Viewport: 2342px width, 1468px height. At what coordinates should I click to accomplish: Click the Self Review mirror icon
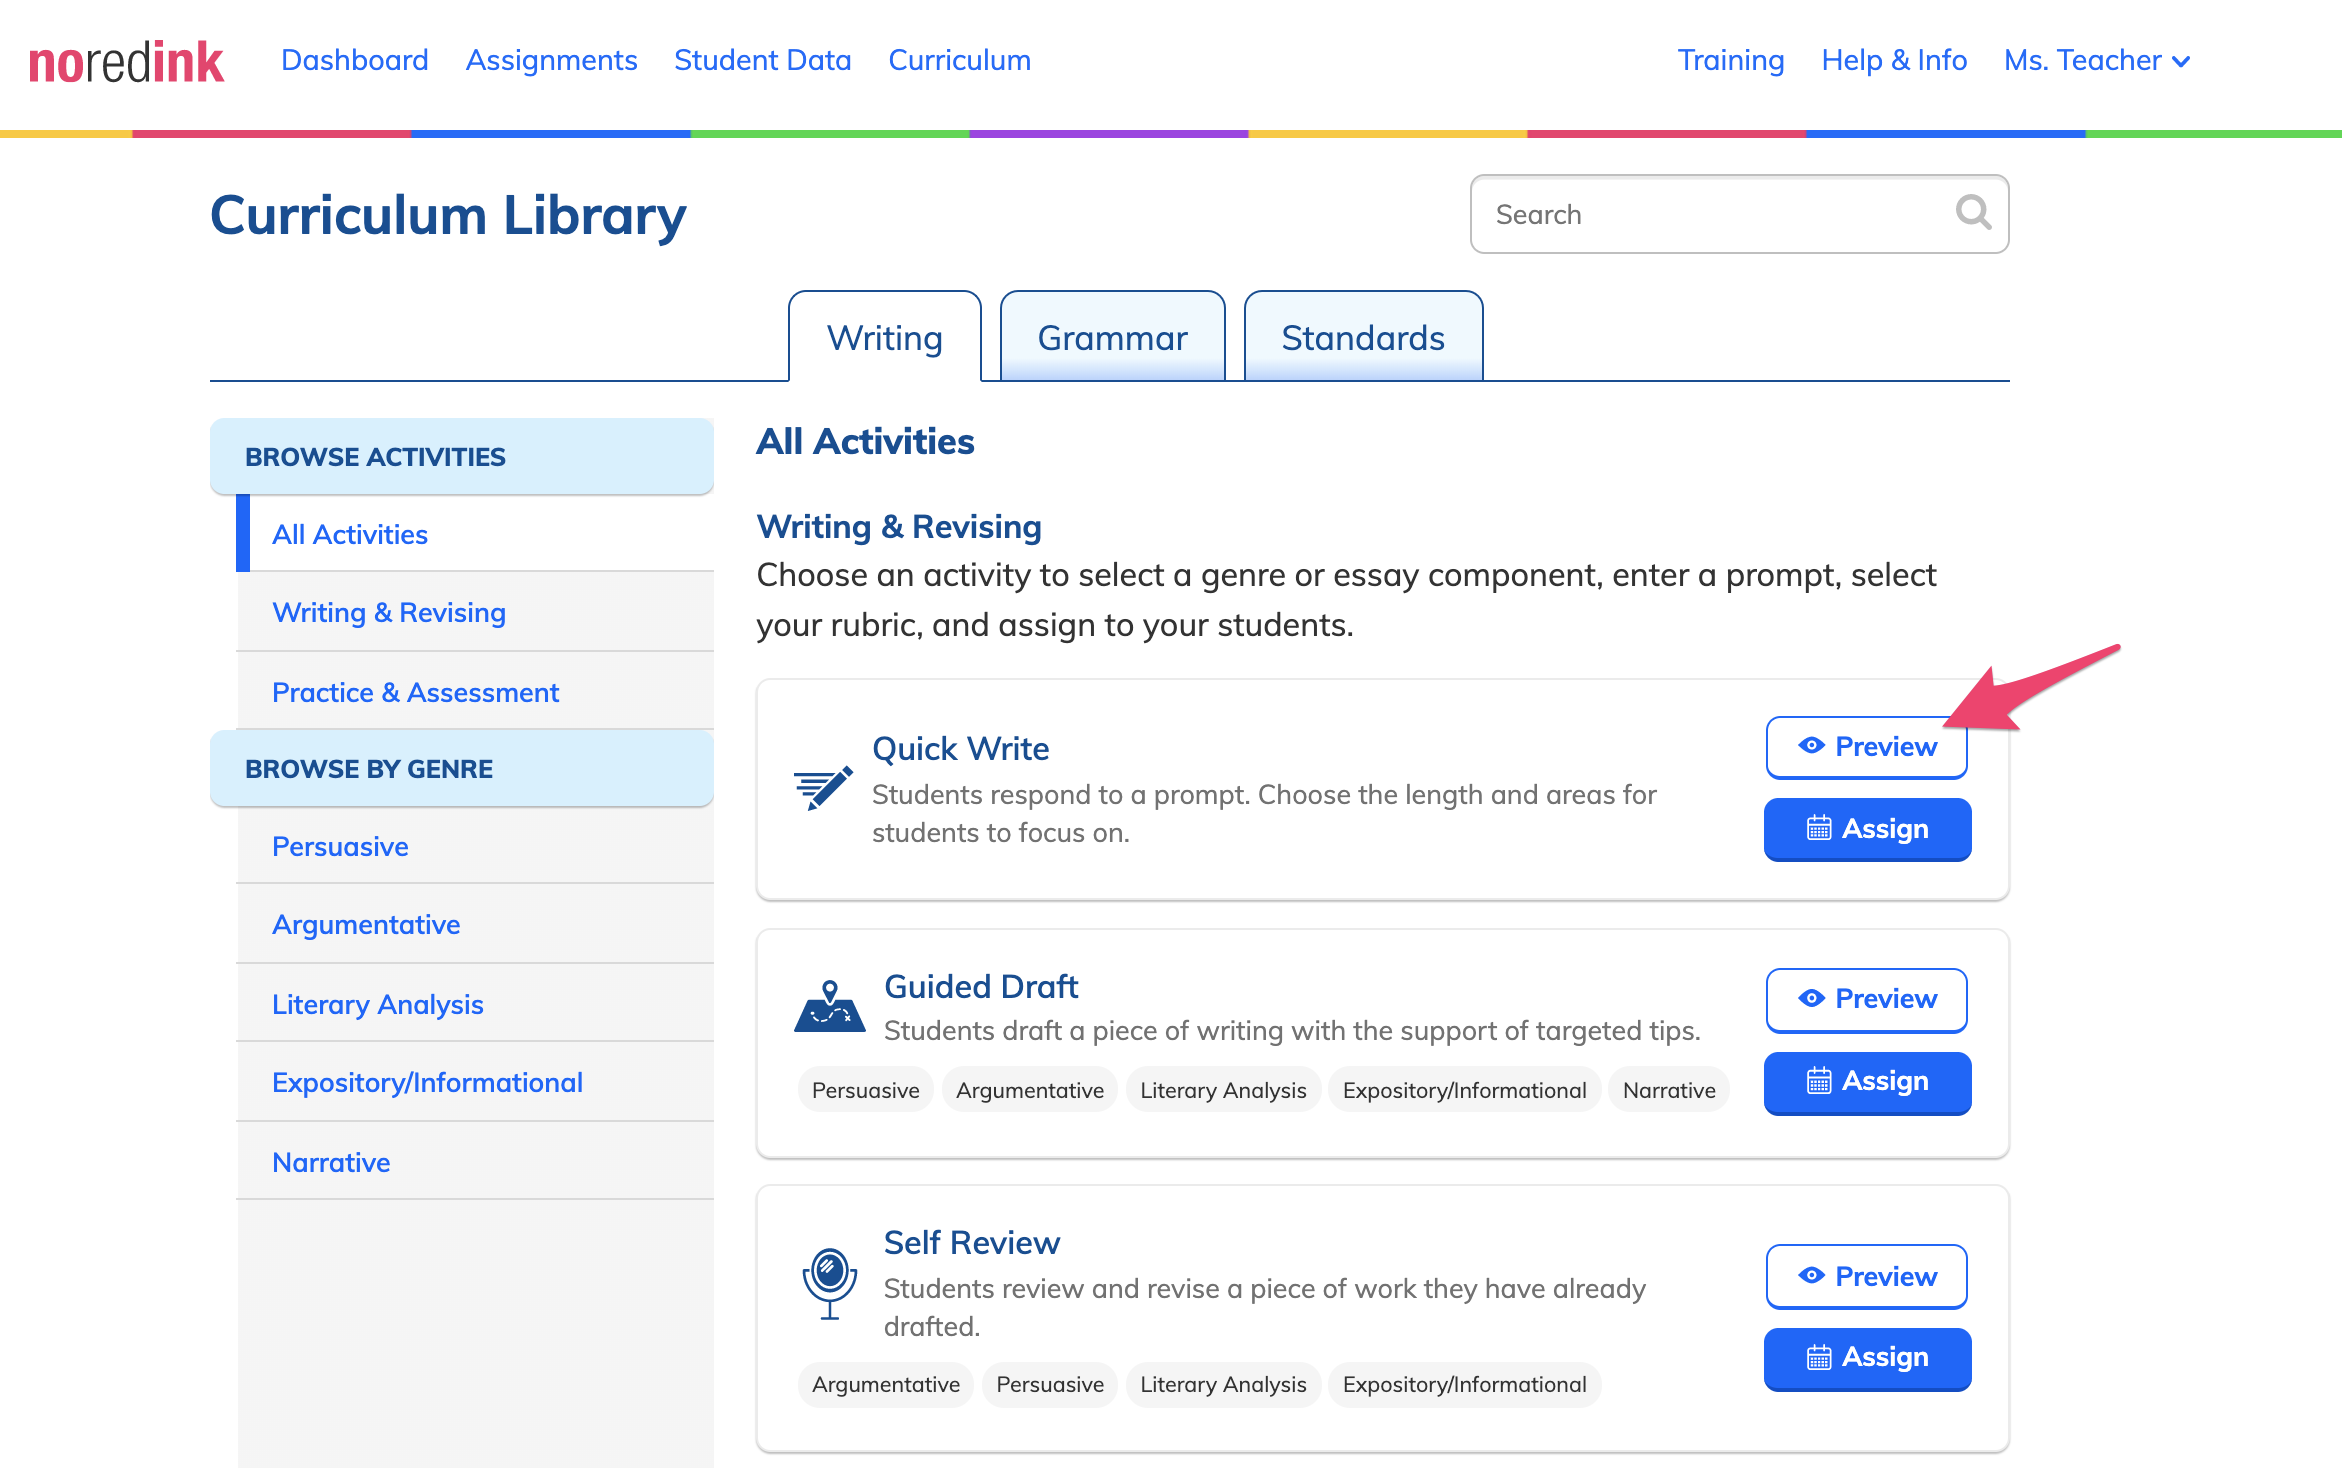(x=830, y=1284)
